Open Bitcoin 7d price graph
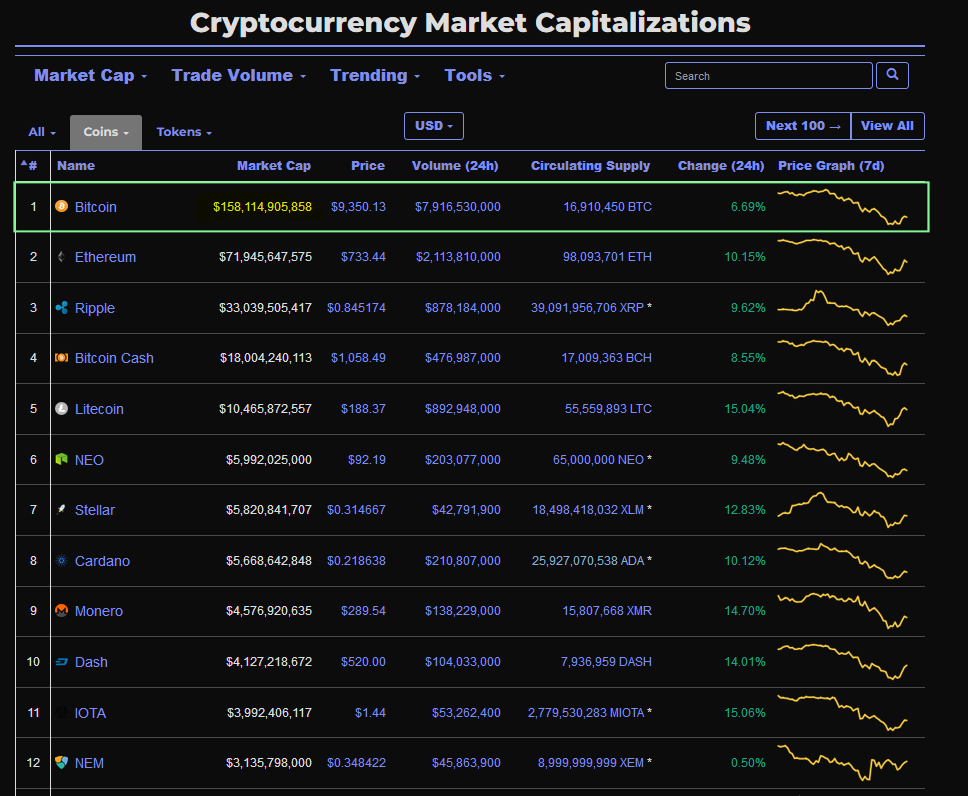This screenshot has width=968, height=796. pyautogui.click(x=843, y=207)
